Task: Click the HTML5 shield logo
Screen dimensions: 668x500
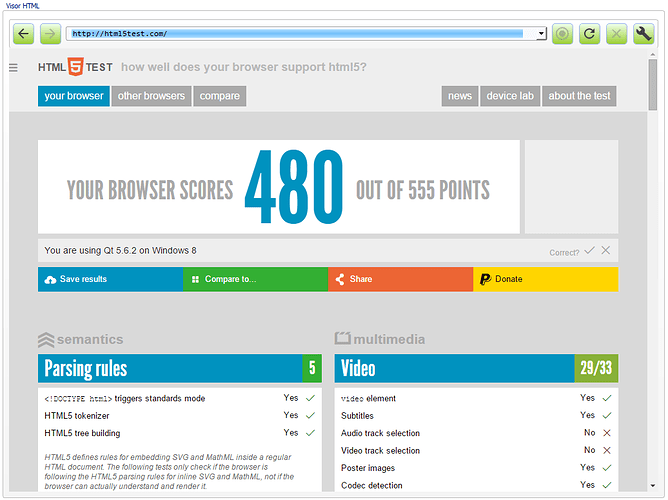Action: (x=75, y=67)
